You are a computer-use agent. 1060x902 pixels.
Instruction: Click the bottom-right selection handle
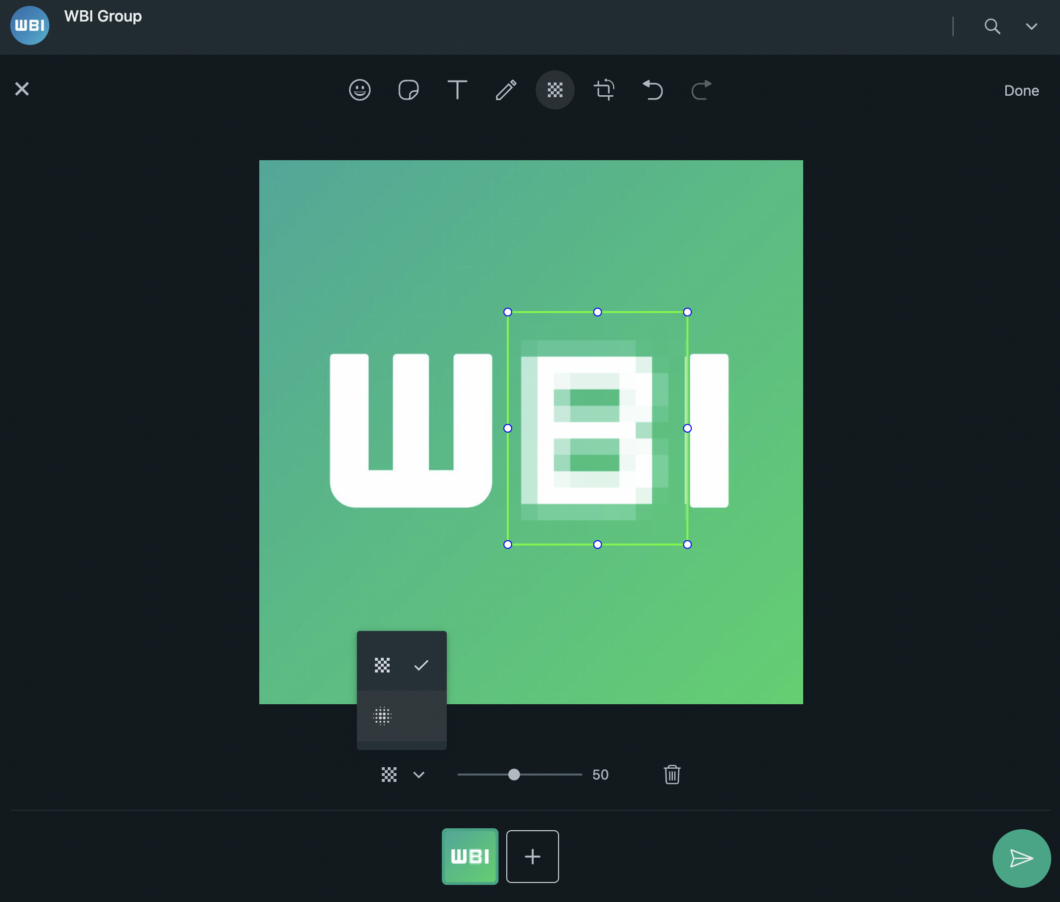(x=688, y=544)
